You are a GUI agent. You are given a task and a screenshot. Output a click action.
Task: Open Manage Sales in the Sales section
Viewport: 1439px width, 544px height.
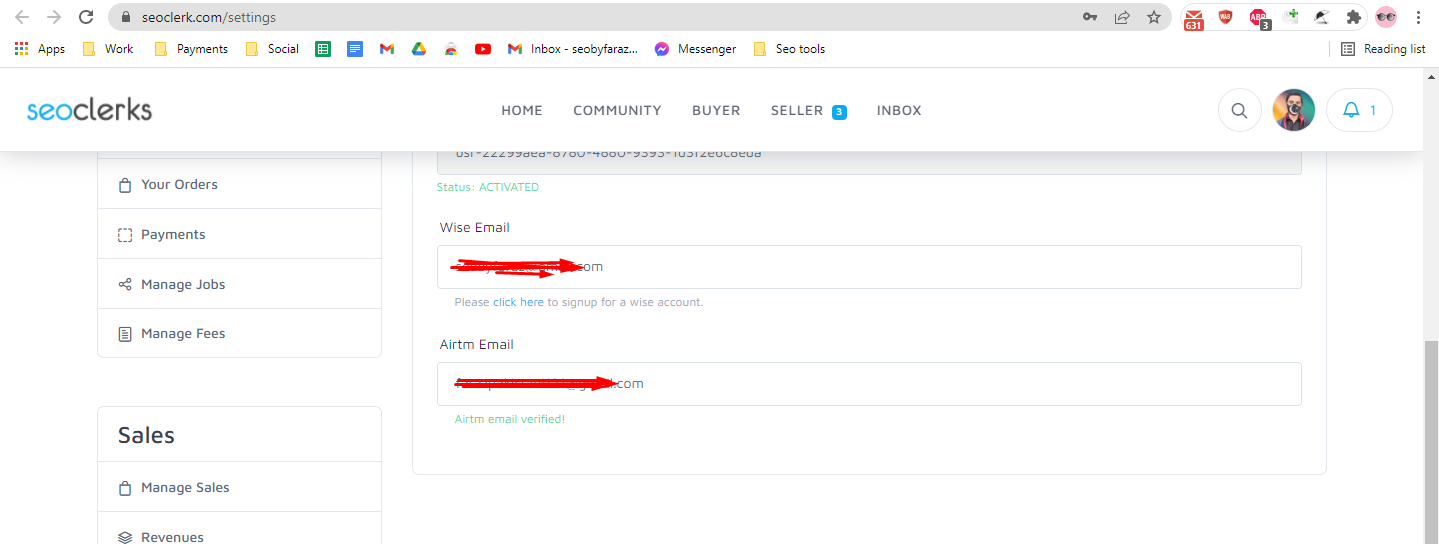pyautogui.click(x=239, y=487)
